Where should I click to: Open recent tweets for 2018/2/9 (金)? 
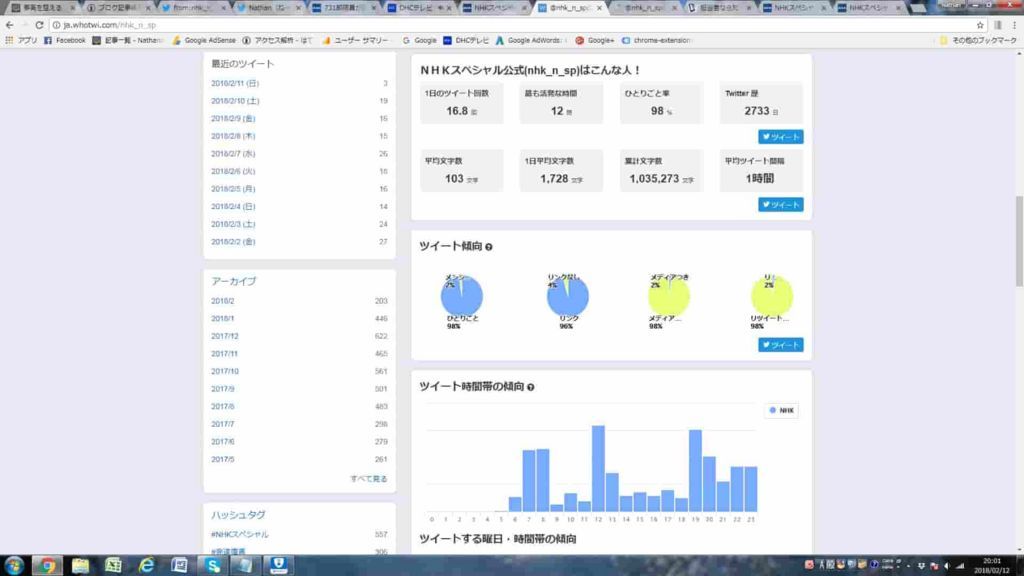232,119
